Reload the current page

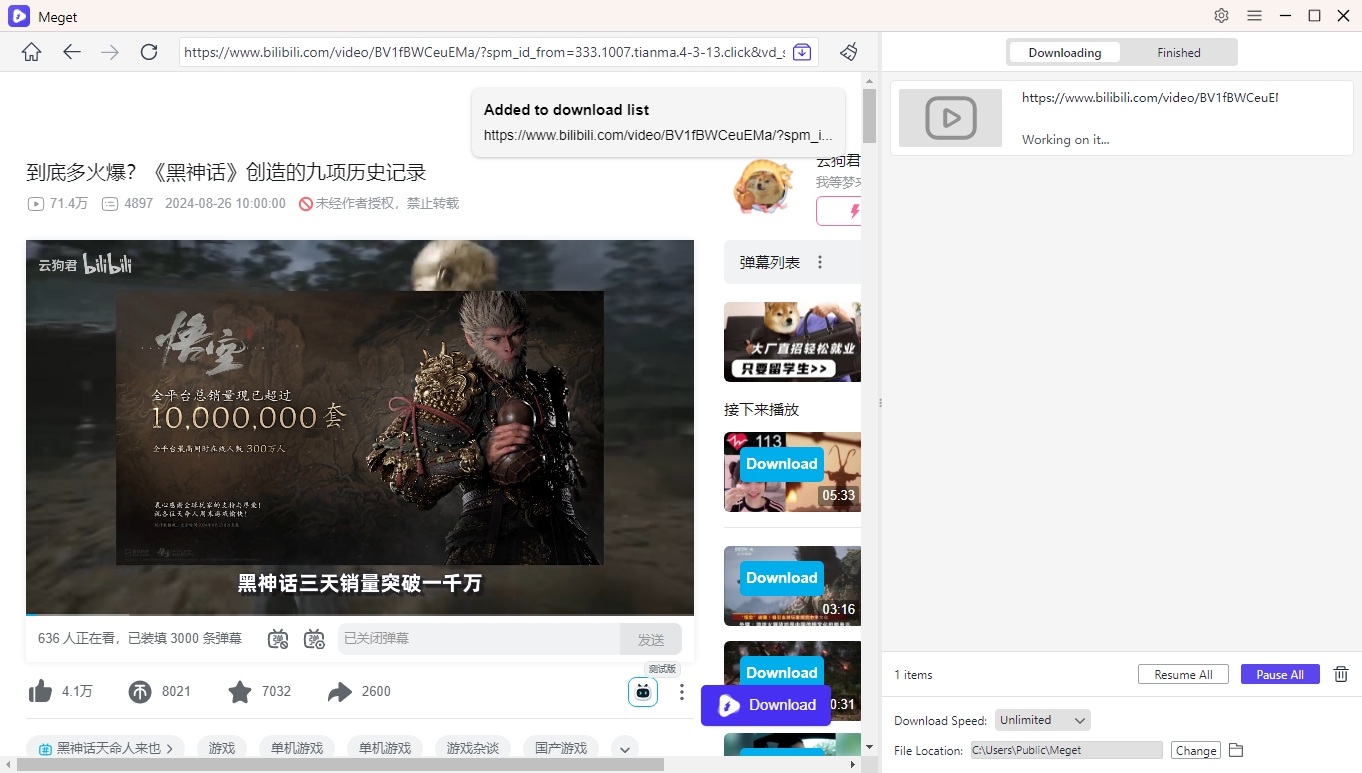(149, 52)
